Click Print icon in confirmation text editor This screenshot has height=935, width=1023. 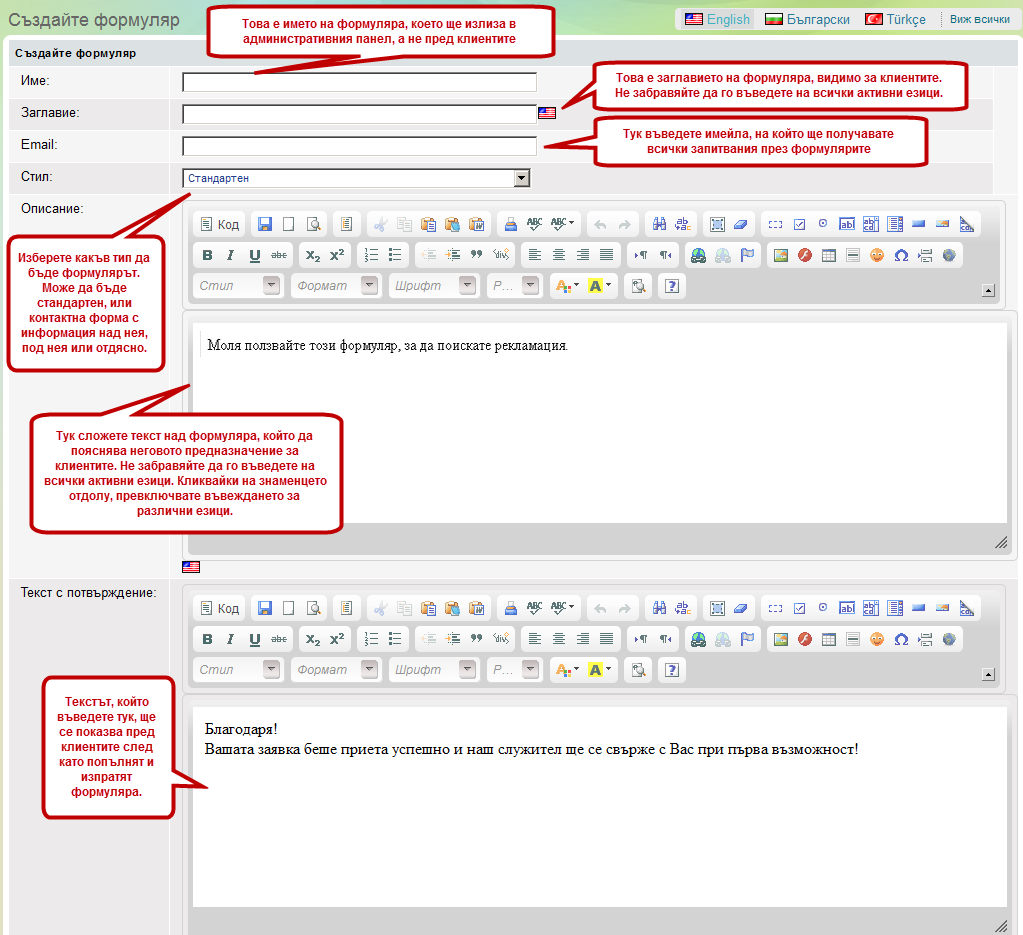[x=510, y=608]
